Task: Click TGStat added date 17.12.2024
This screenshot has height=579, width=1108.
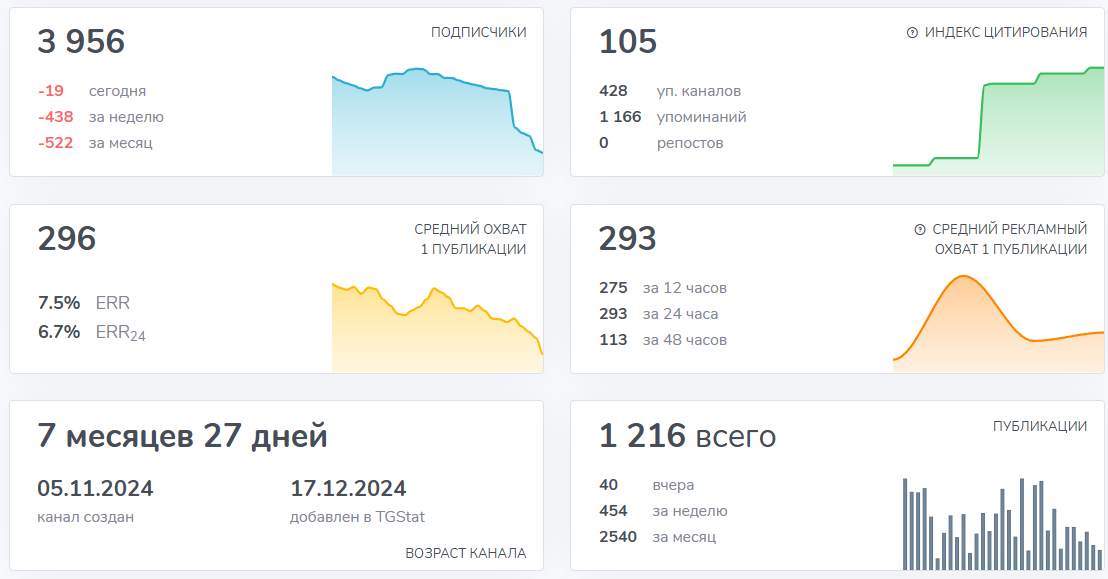Action: point(348,489)
